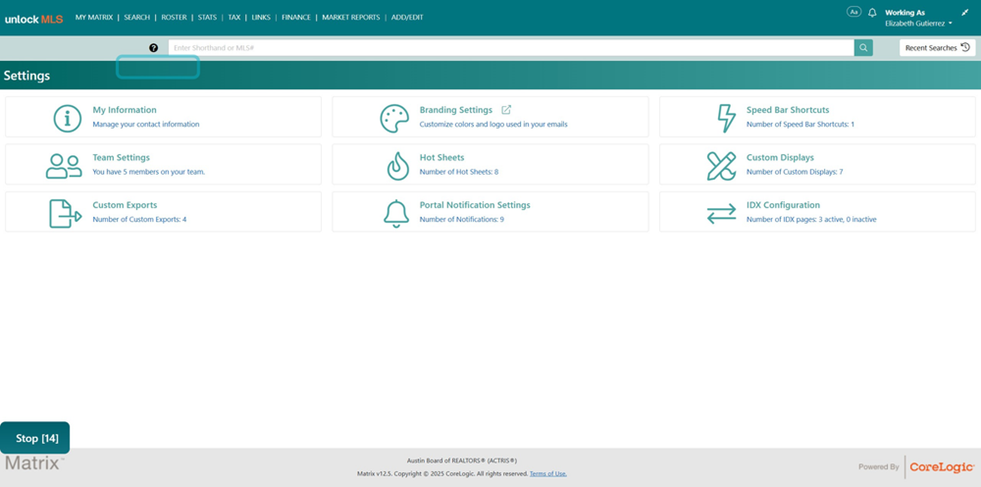
Task: Open the IDX Configuration link
Action: [783, 205]
